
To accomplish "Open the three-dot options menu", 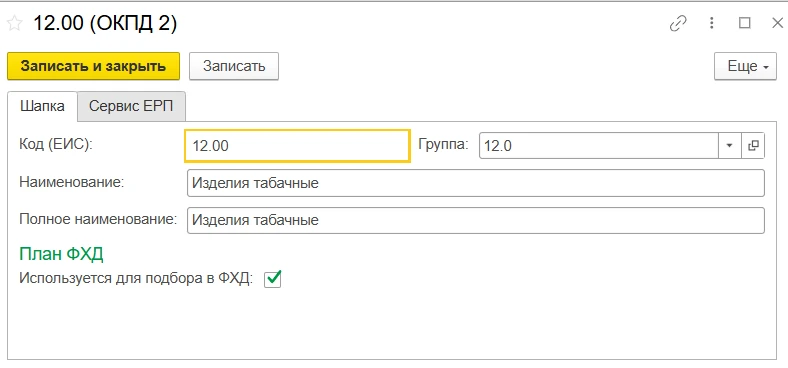I will click(x=712, y=23).
